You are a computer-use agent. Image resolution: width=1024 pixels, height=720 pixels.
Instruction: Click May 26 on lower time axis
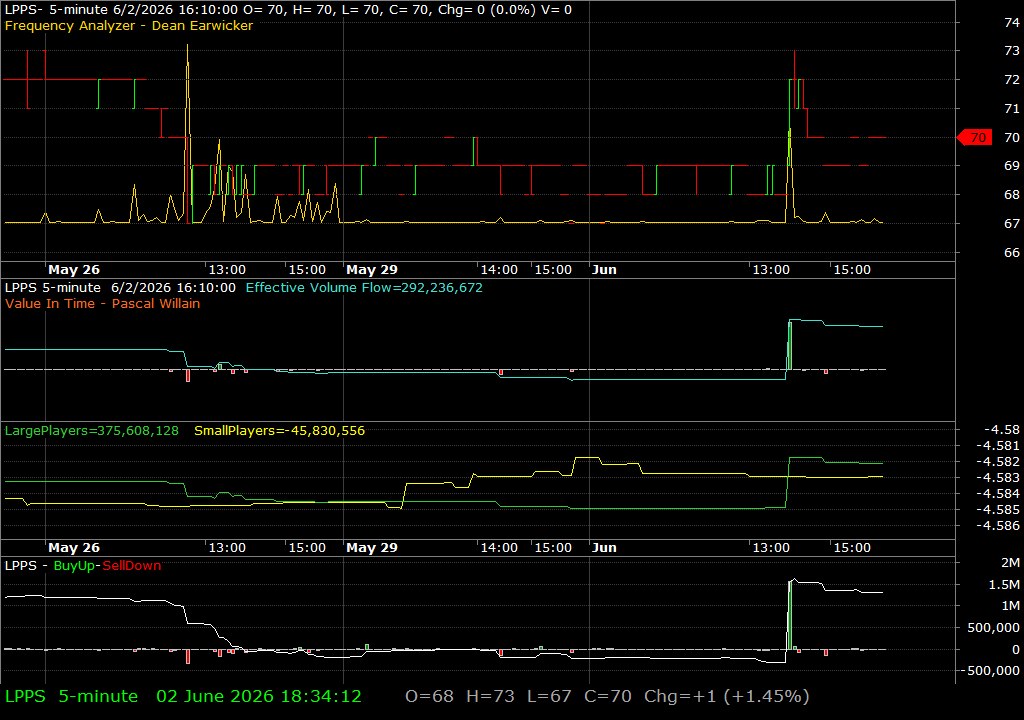74,548
